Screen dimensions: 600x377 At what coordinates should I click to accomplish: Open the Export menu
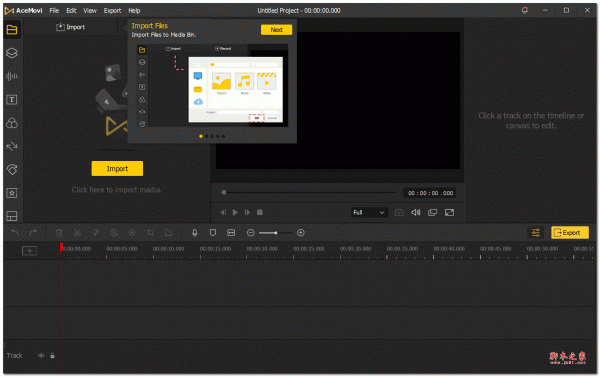[x=112, y=11]
